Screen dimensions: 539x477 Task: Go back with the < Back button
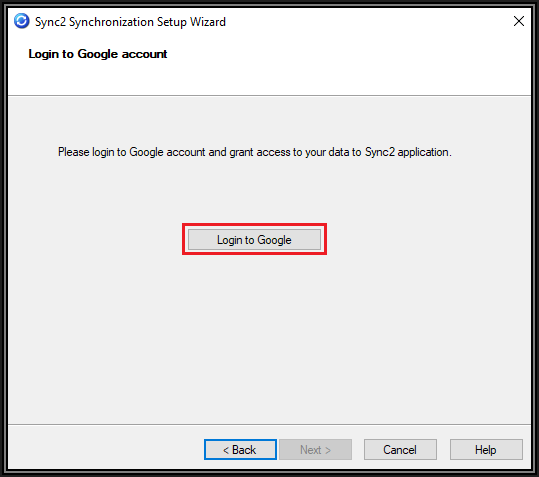[x=240, y=450]
